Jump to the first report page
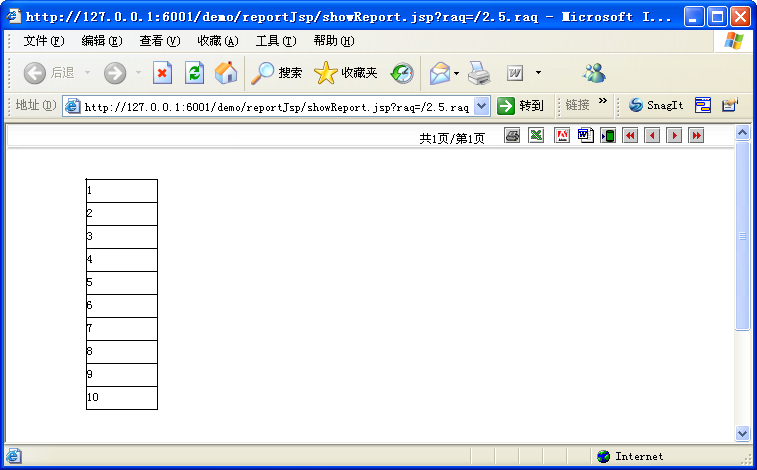Screen dimensions: 757x470 point(630,136)
